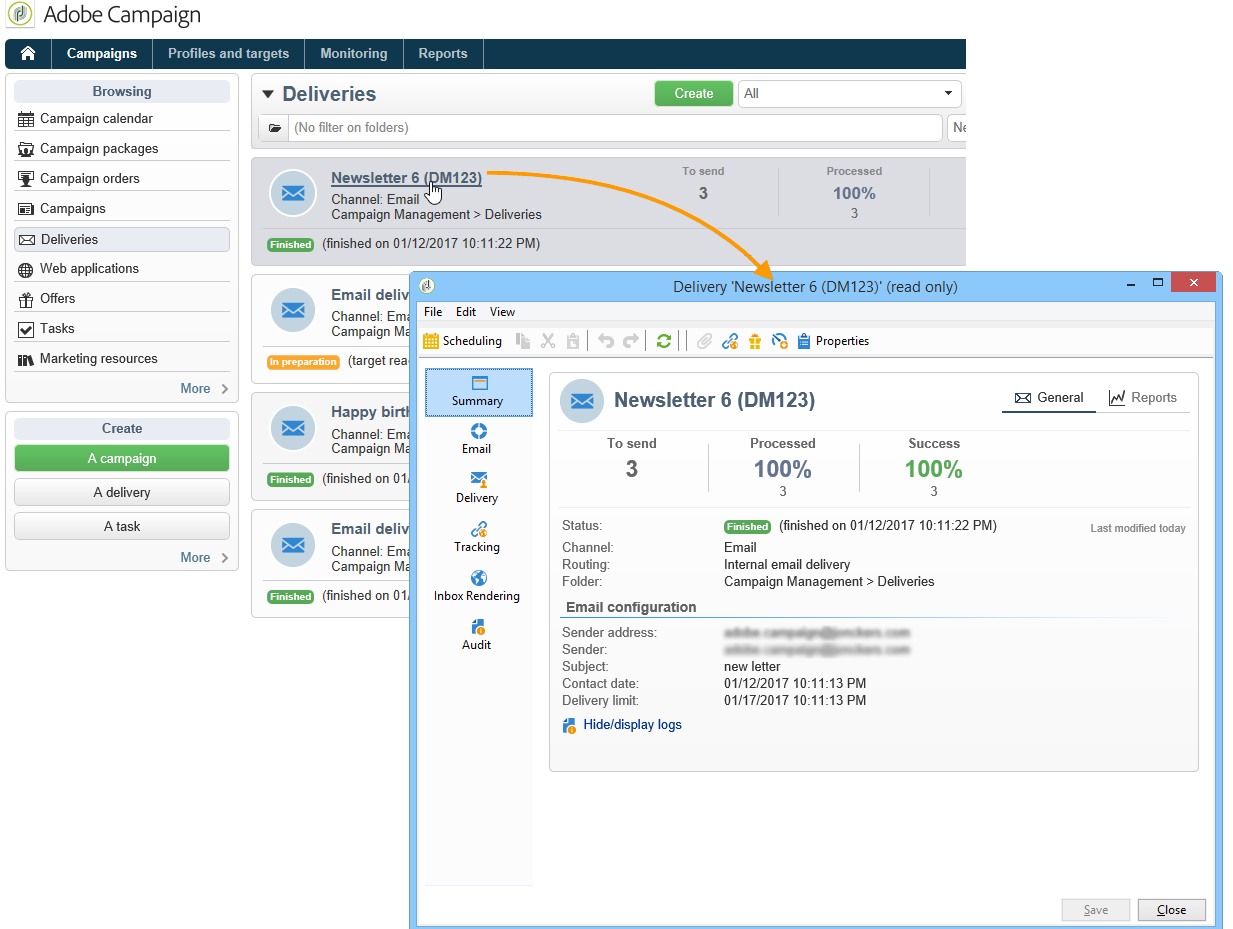1233x929 pixels.
Task: Open Audit in delivery side panel
Action: (477, 636)
